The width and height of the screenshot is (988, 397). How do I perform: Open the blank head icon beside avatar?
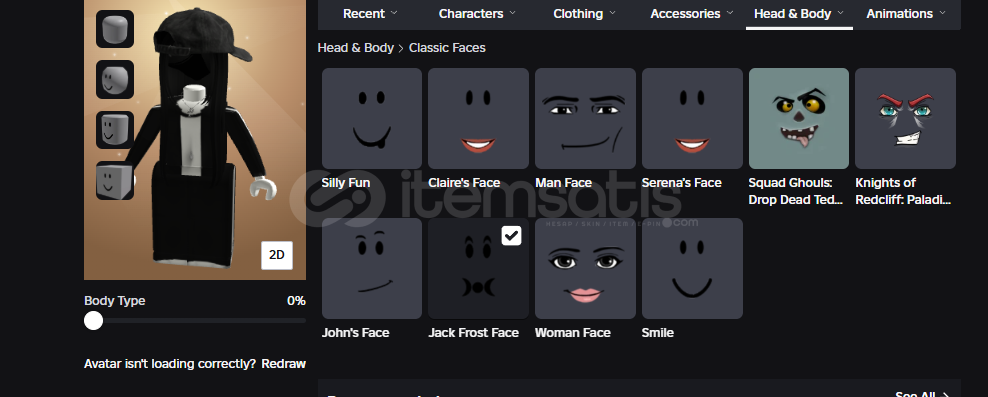pyautogui.click(x=115, y=29)
